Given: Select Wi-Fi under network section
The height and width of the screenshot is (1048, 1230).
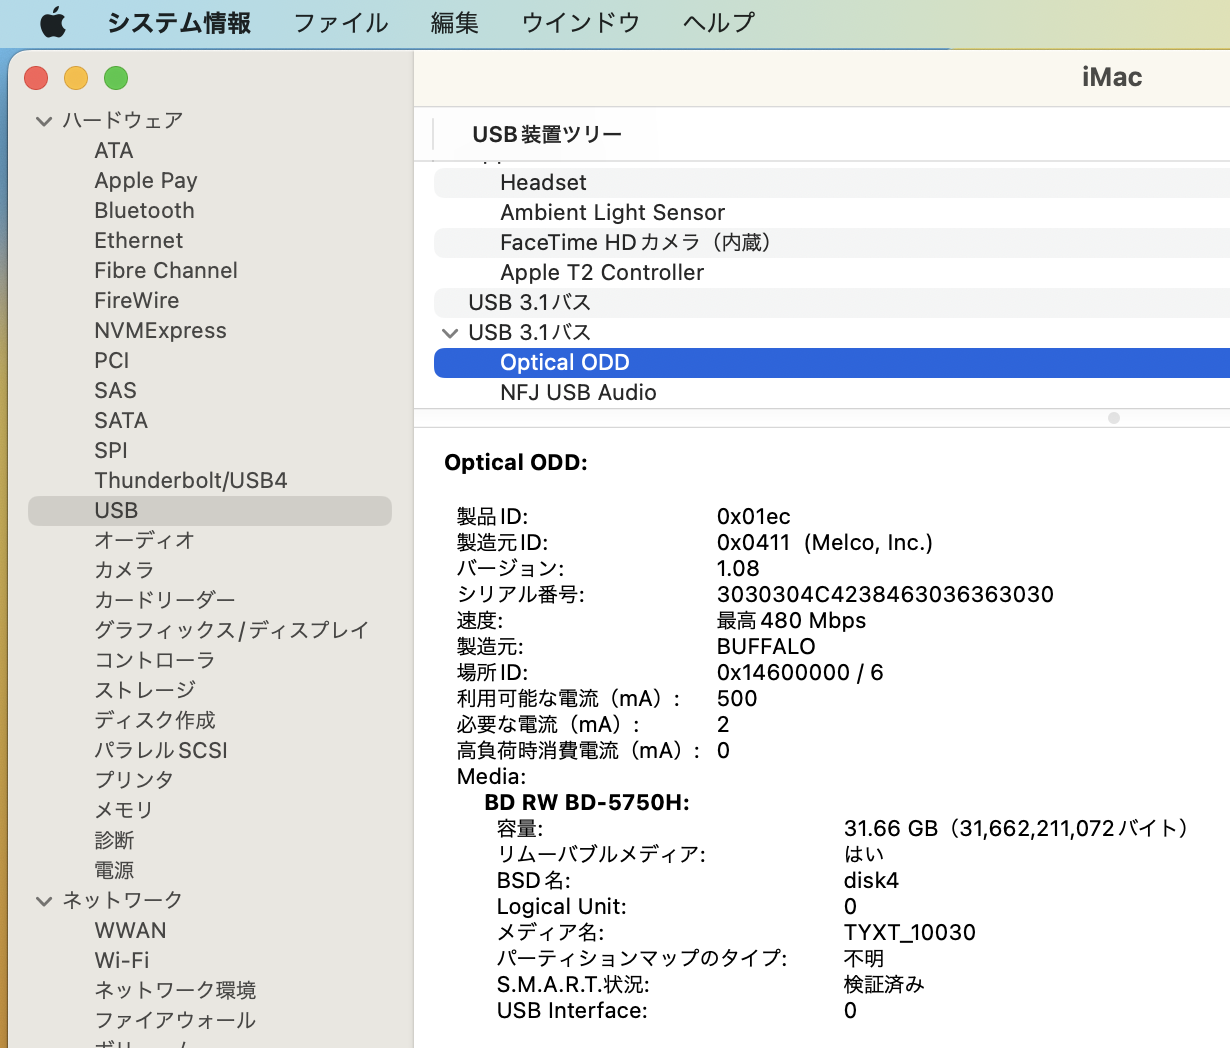Looking at the screenshot, I should (x=122, y=961).
